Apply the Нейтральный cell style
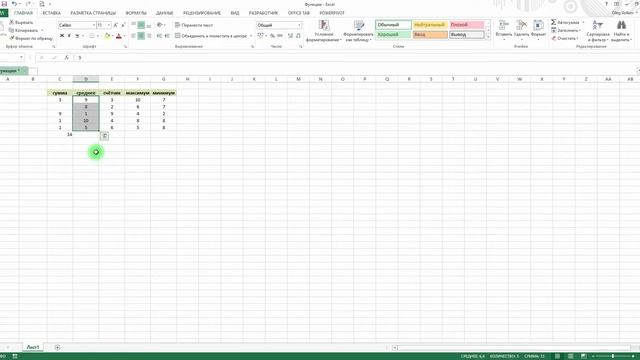The image size is (640, 360). click(430, 25)
